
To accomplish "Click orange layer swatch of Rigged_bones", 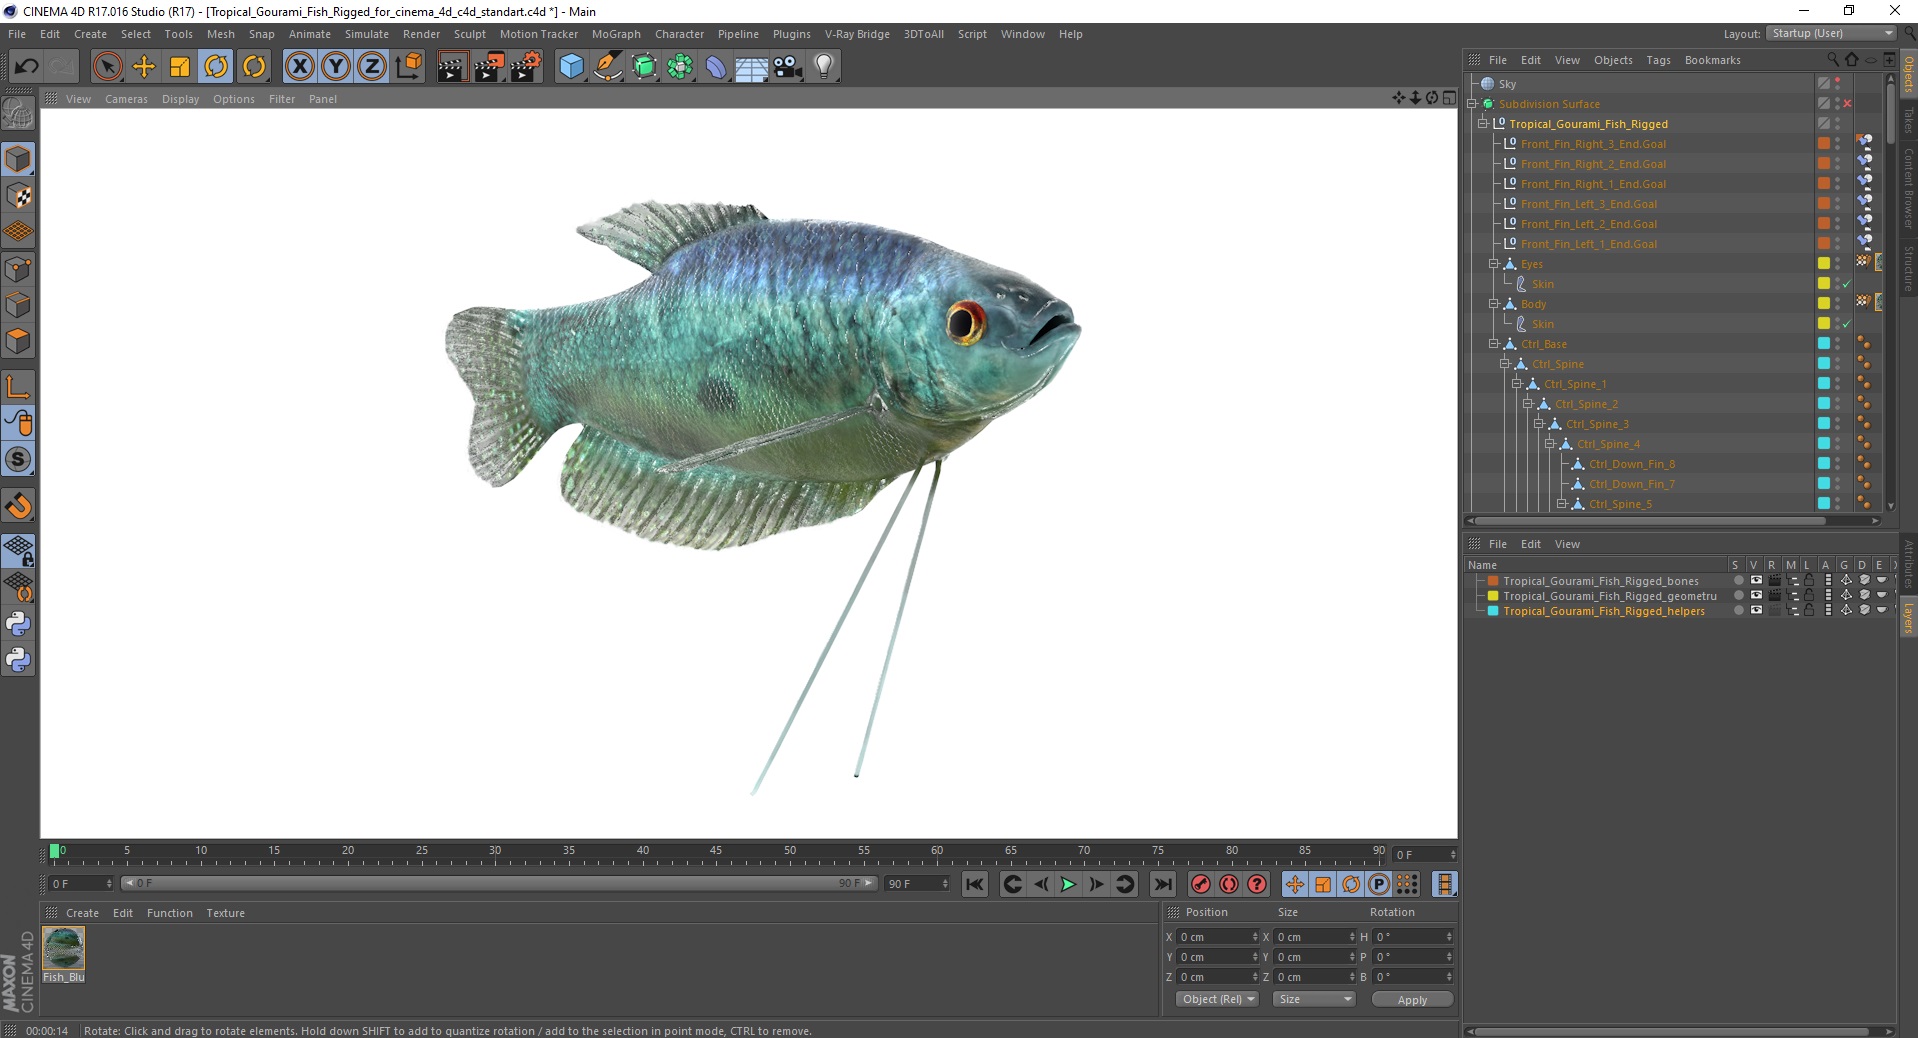I will (x=1493, y=581).
